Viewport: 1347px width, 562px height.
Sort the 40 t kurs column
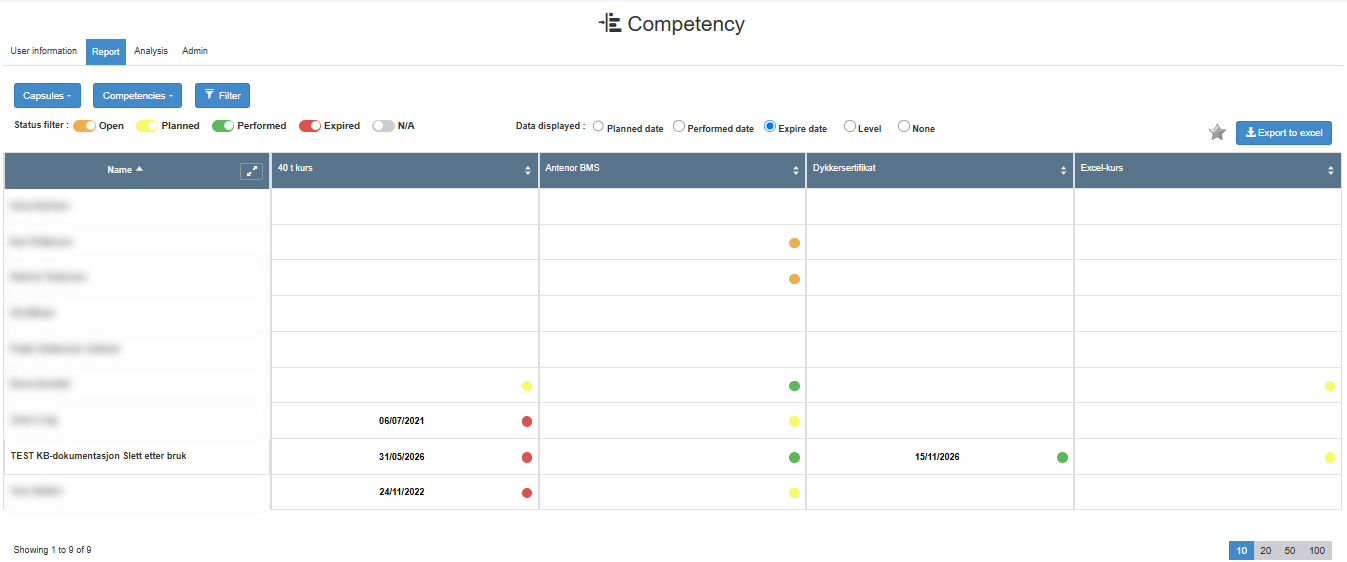click(x=528, y=171)
